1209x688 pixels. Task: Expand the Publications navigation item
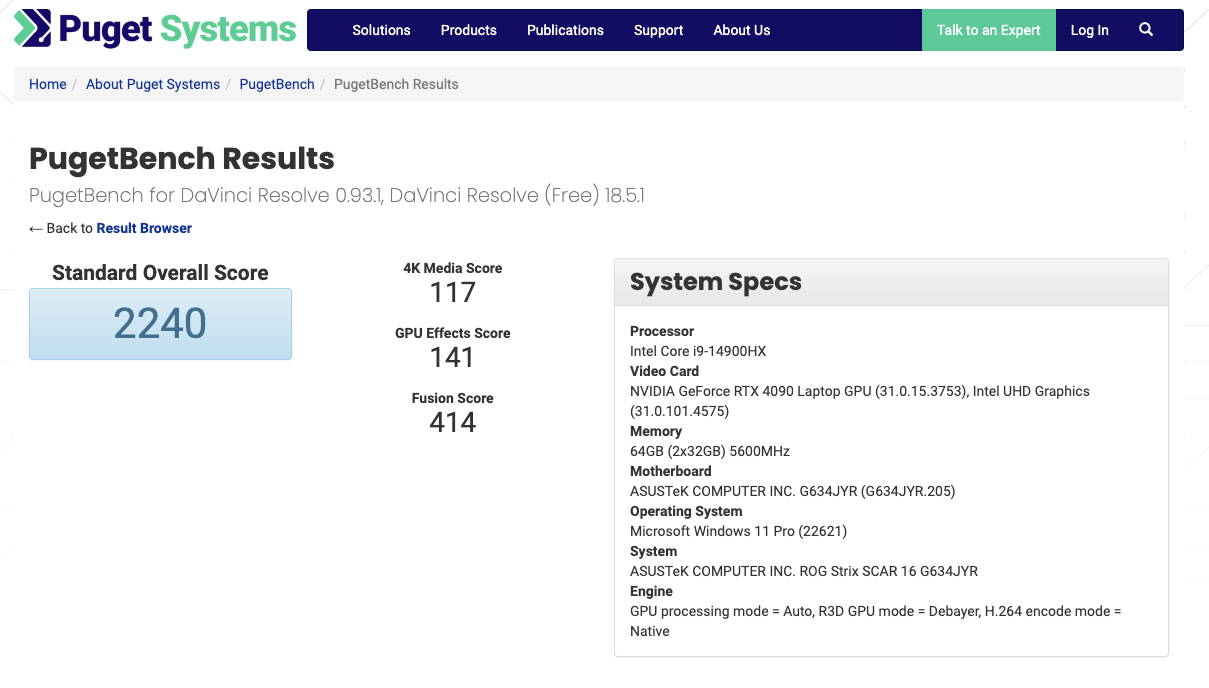click(x=565, y=30)
